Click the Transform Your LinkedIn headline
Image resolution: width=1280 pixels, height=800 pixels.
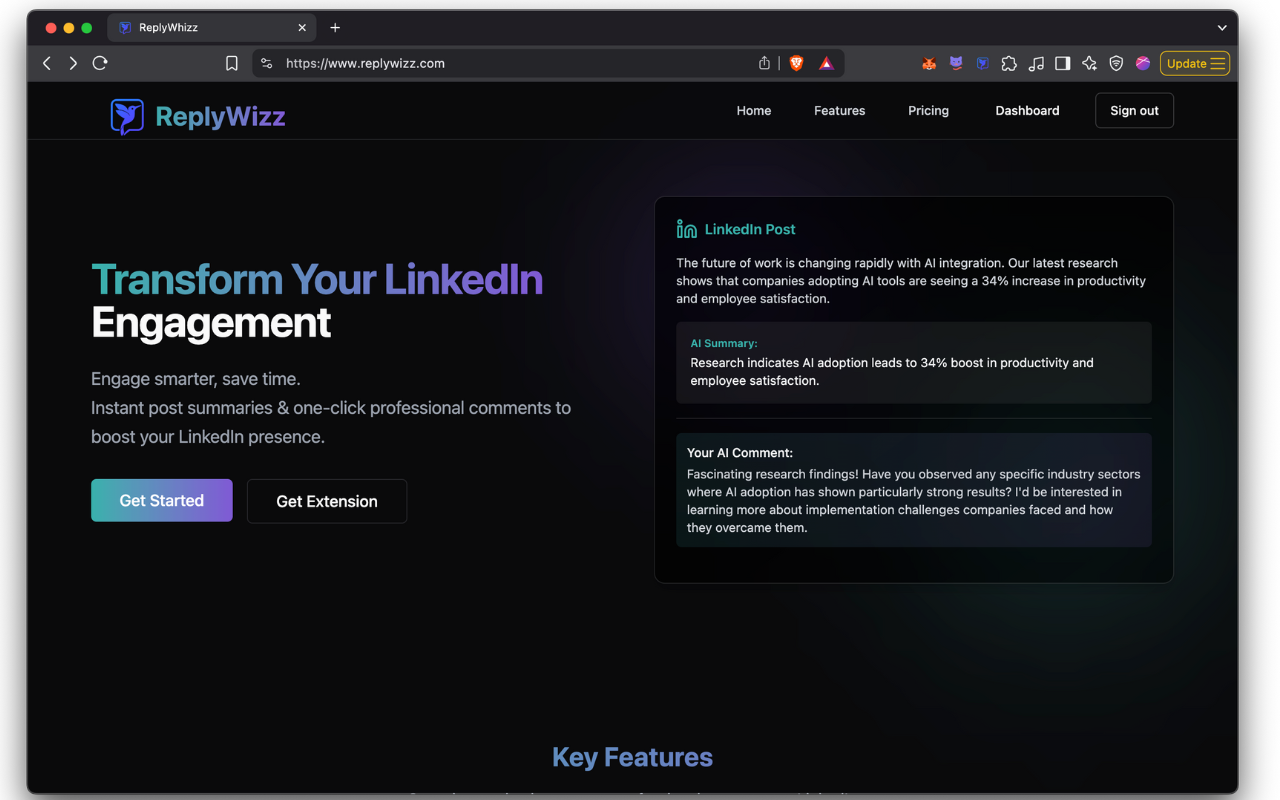coord(317,279)
